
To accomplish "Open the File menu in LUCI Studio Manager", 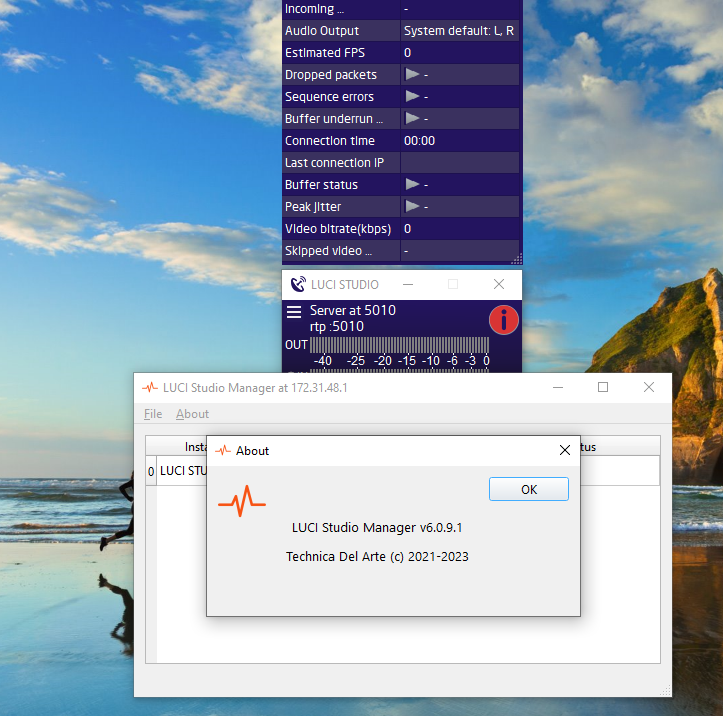I will (153, 414).
